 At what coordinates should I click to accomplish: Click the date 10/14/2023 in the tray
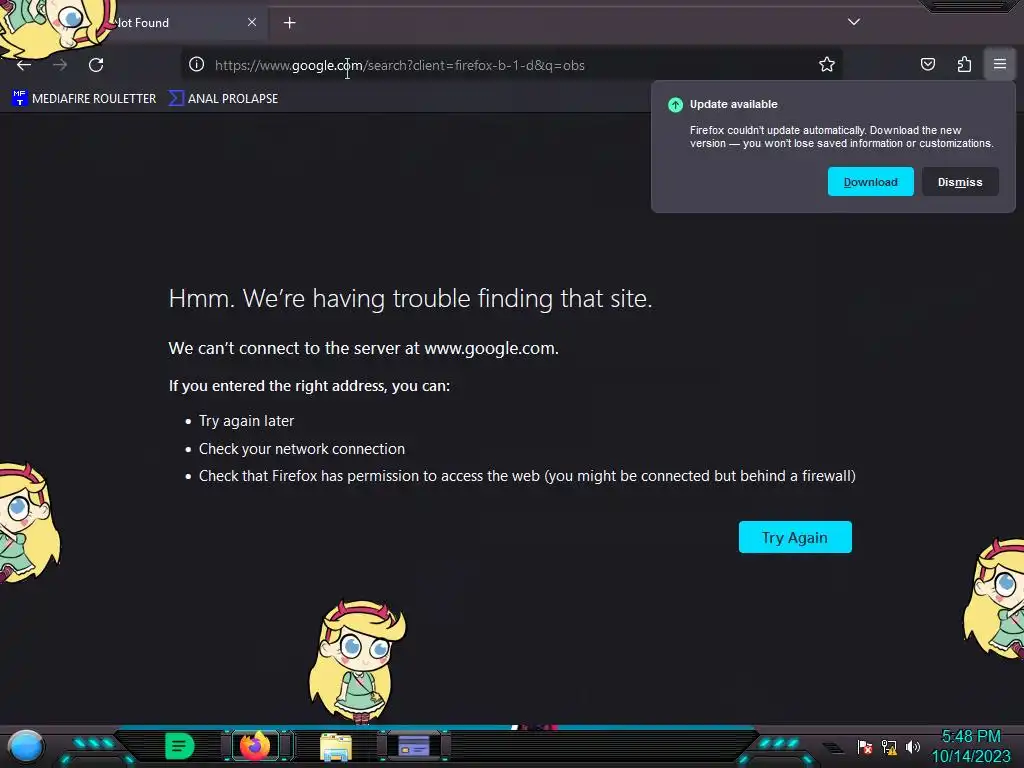(x=971, y=757)
